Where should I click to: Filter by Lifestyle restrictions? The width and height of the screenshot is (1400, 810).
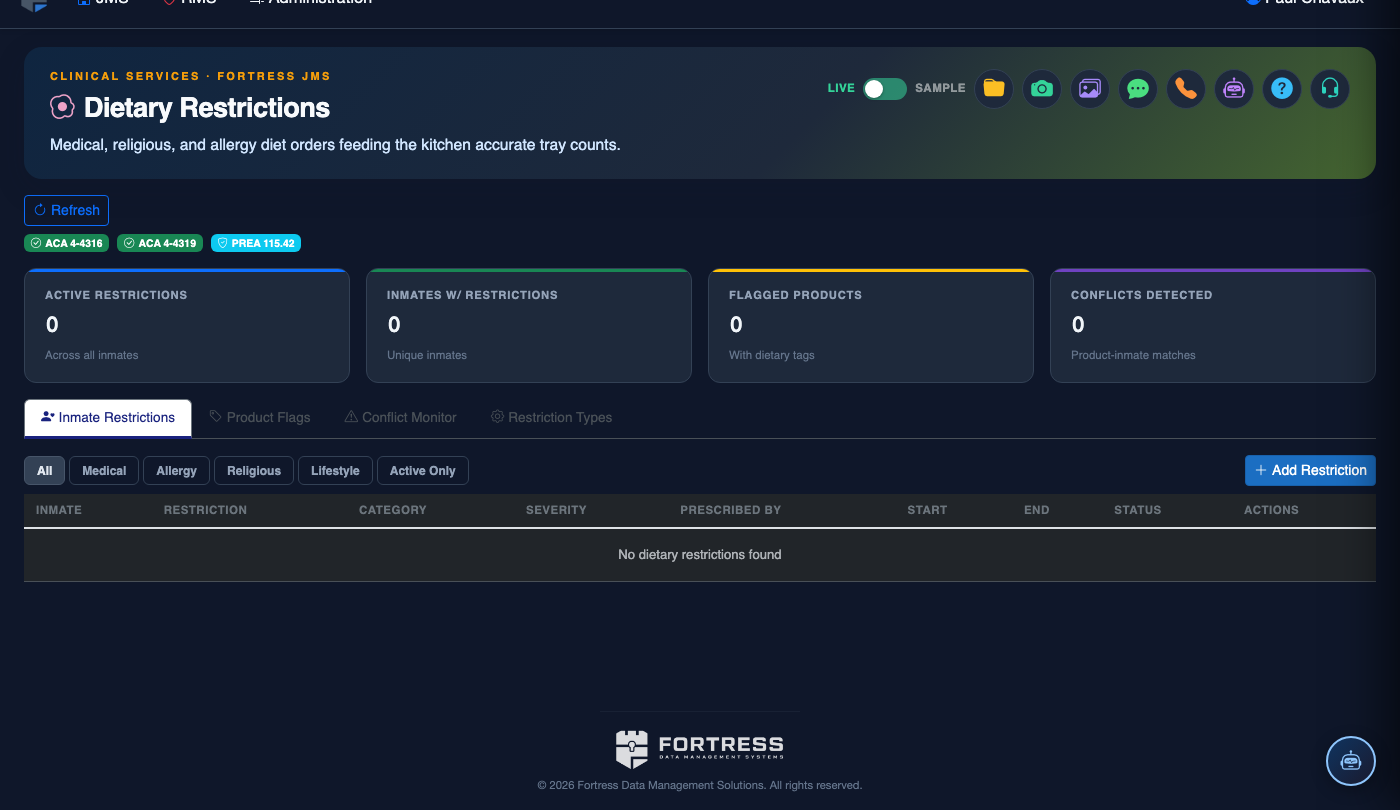pos(335,471)
